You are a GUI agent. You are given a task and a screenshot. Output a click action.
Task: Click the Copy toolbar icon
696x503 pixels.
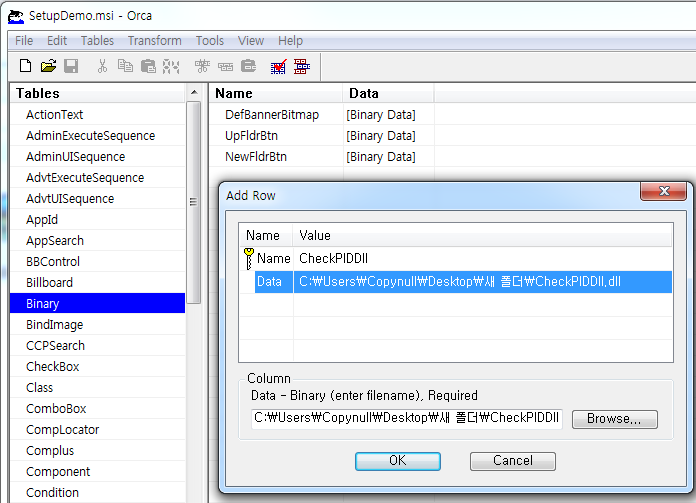pos(125,66)
